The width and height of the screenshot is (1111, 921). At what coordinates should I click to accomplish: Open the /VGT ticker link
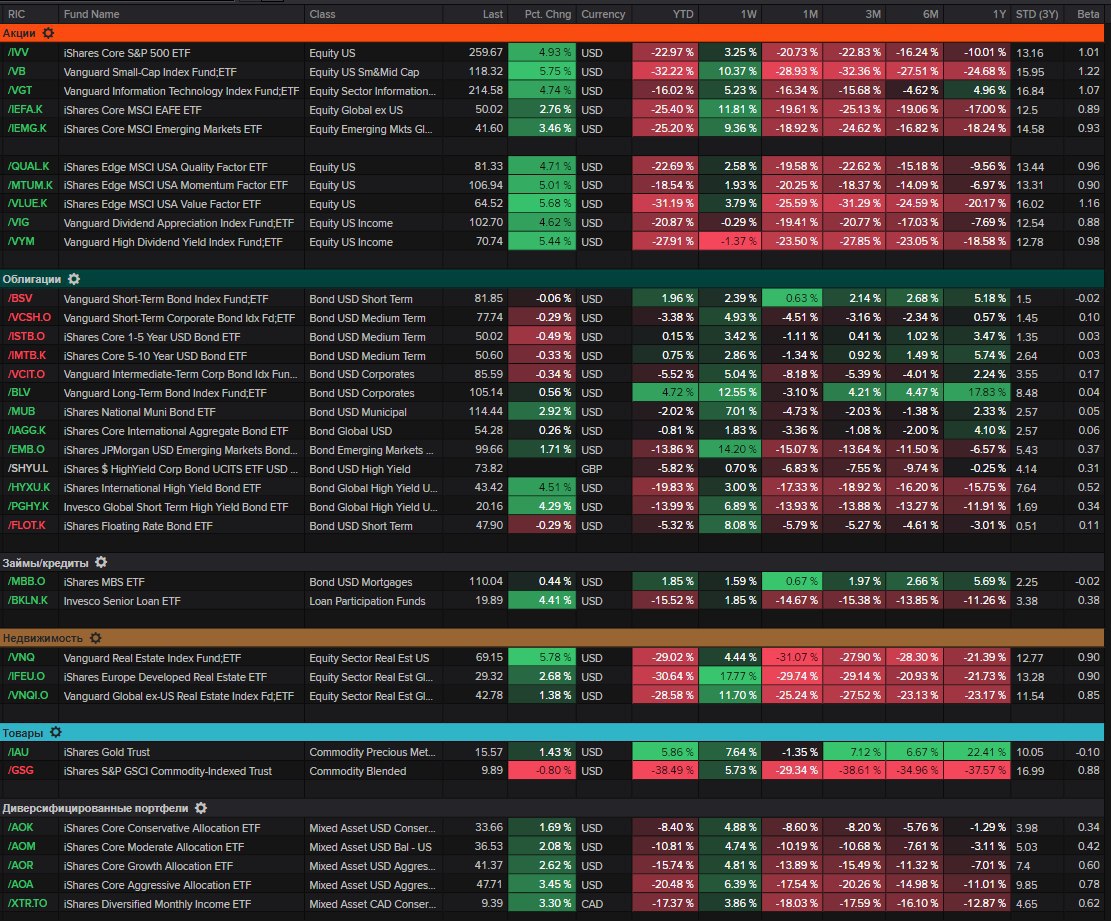coord(20,91)
